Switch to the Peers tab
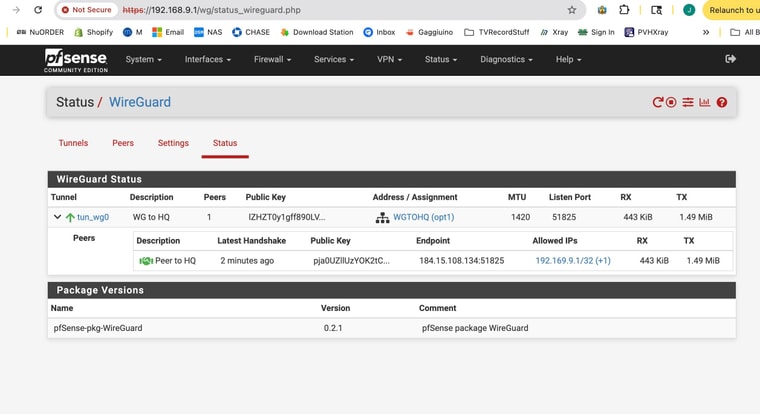 [123, 143]
